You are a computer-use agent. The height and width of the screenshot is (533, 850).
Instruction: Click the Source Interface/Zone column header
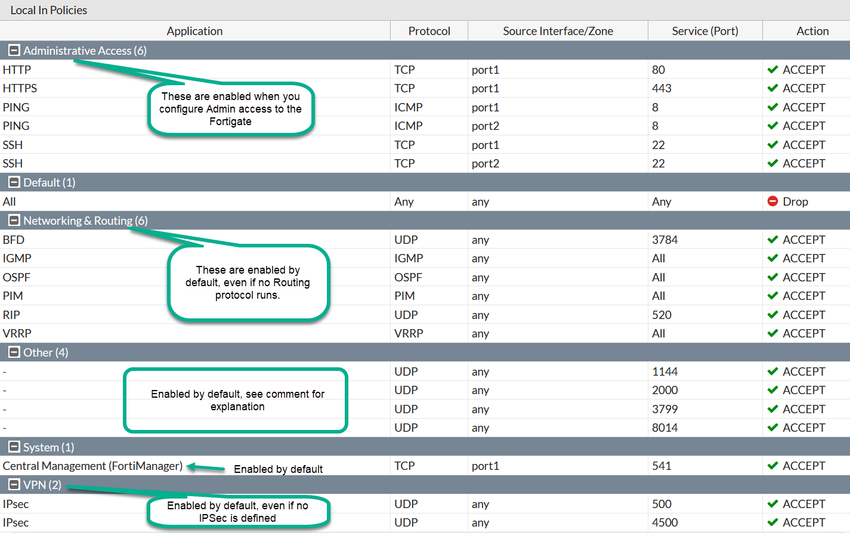coord(558,31)
